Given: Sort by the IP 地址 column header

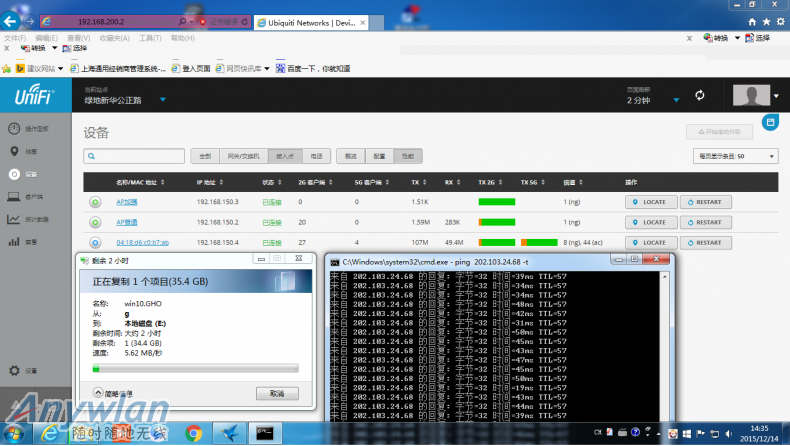Looking at the screenshot, I should point(210,182).
